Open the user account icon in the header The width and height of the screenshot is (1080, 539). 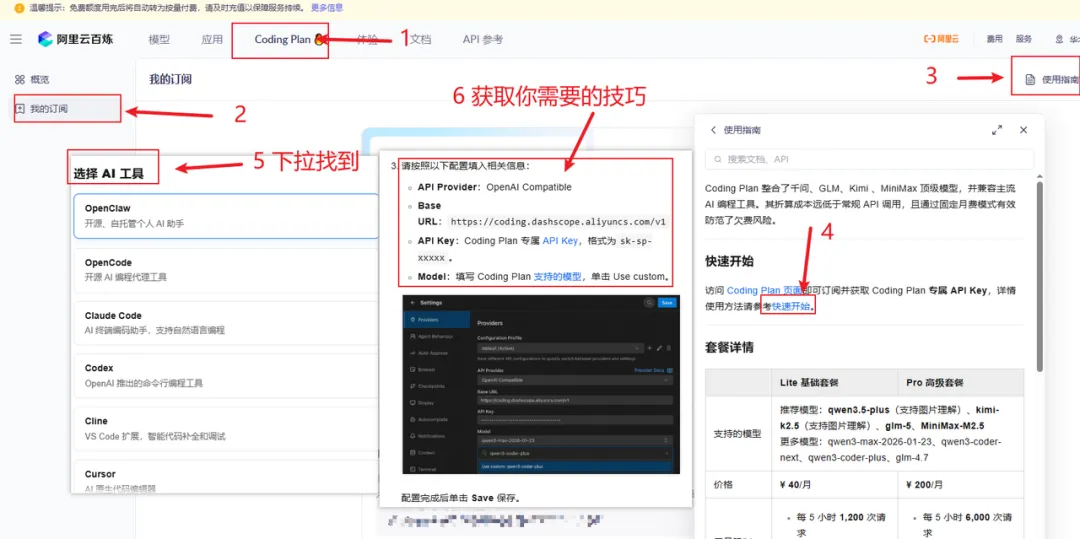click(x=1059, y=39)
